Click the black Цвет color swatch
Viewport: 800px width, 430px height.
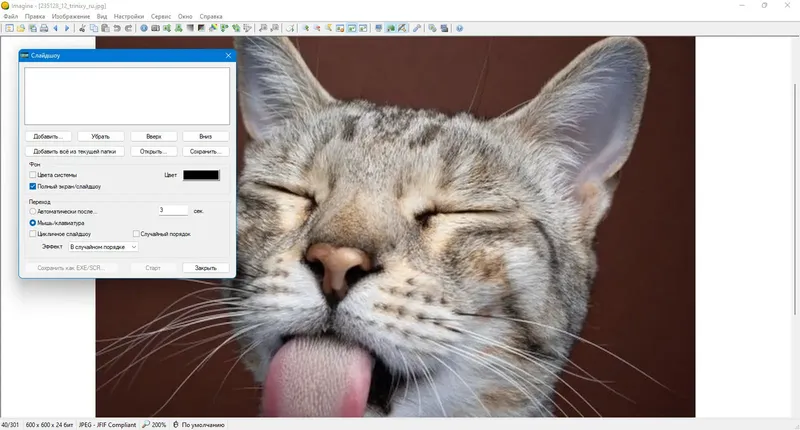click(201, 175)
